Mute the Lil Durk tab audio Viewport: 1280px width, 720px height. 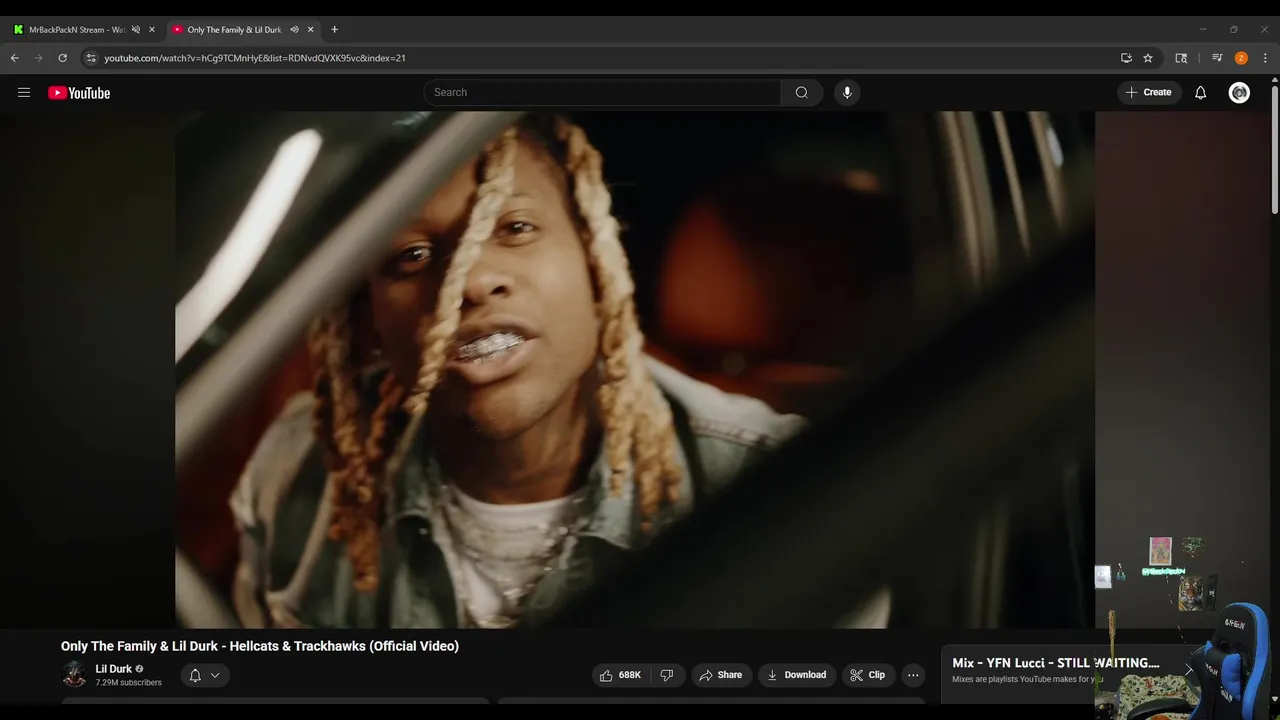294,30
